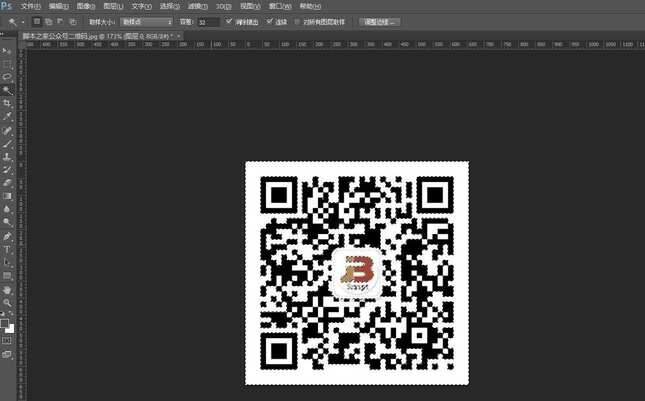Click the Photoshop Ps logo
The image size is (645, 401).
point(6,5)
